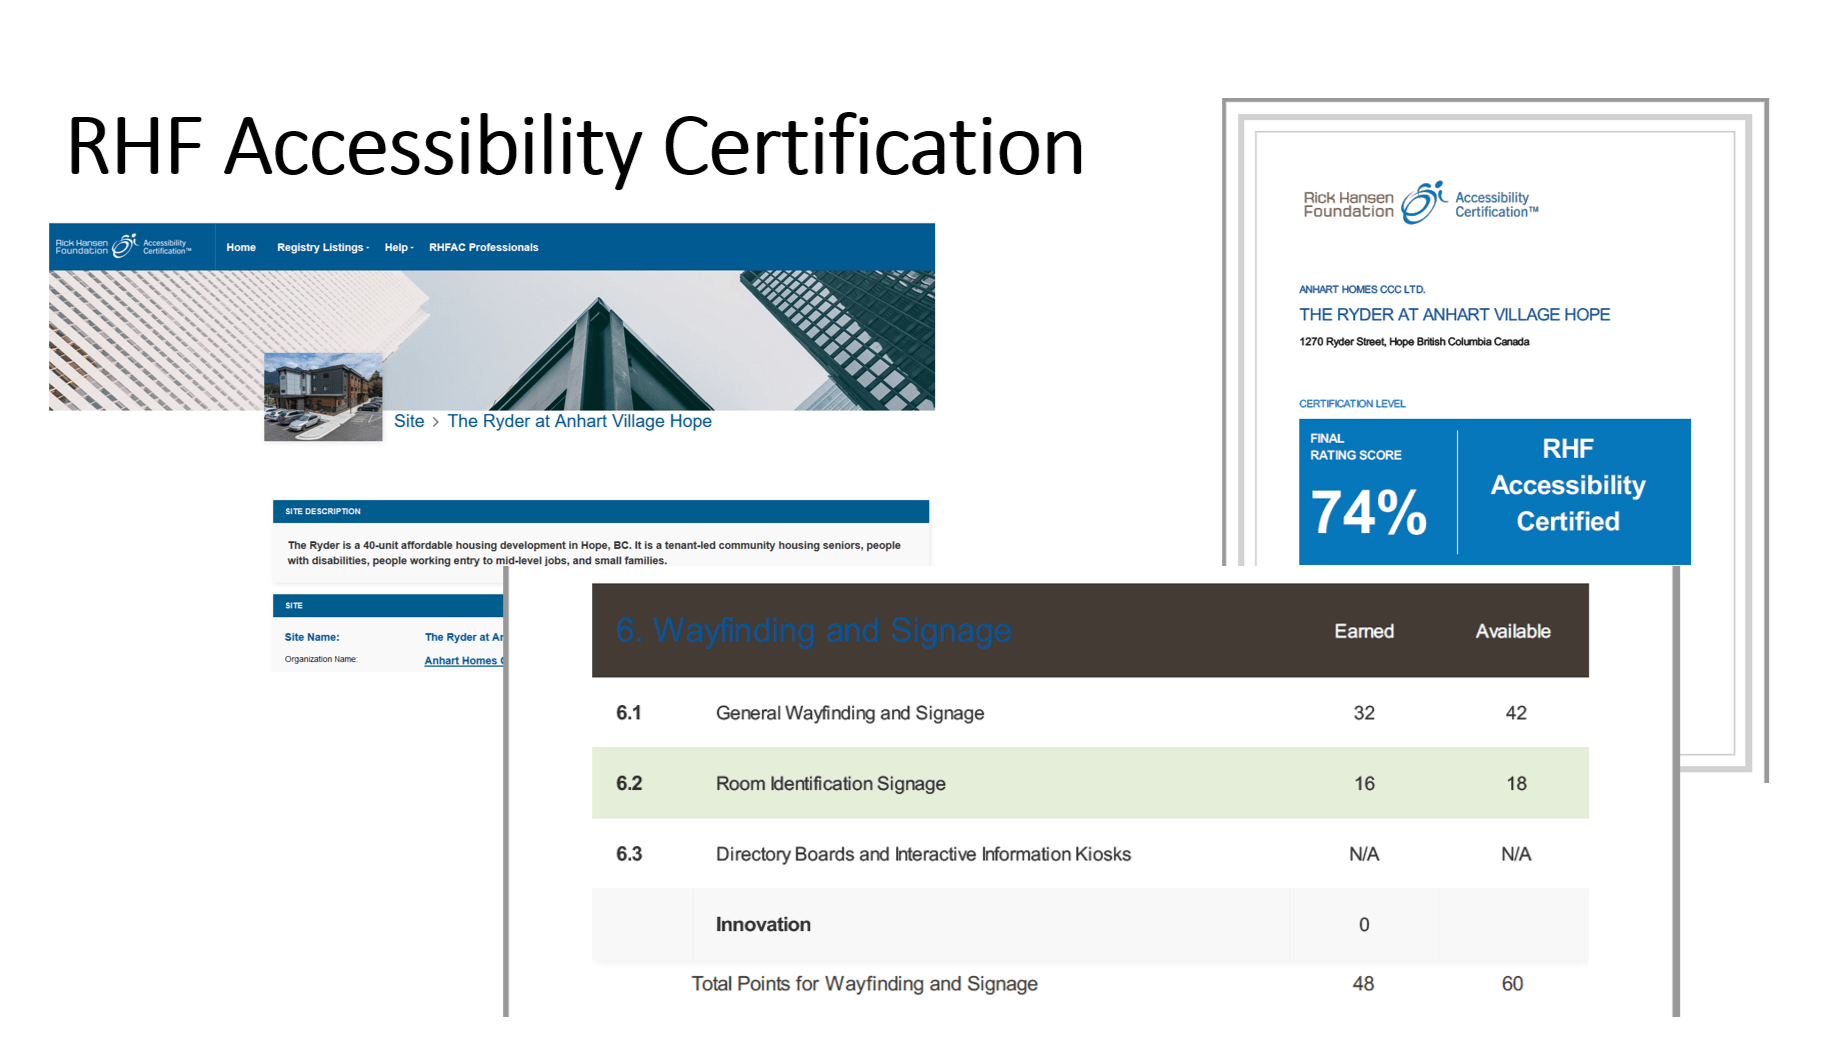Image resolution: width=1845 pixels, height=1038 pixels.
Task: Click the underlined 'Anhart Homes' organization link
Action: pyautogui.click(x=463, y=660)
